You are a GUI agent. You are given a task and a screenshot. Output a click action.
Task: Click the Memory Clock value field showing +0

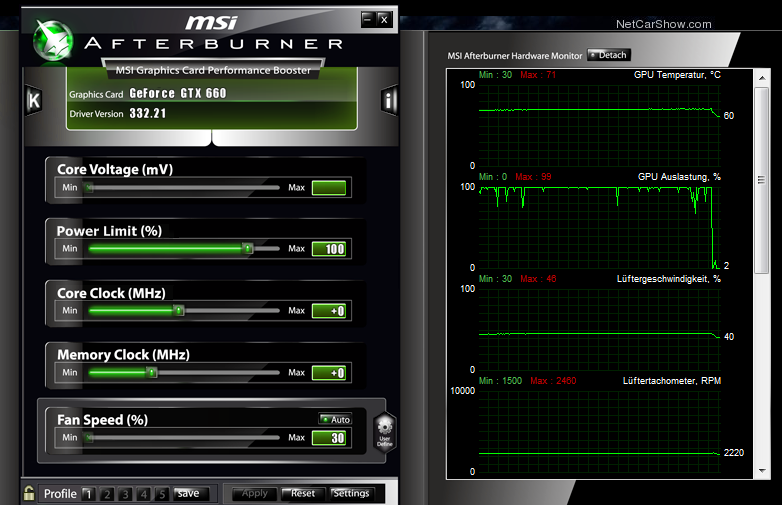(x=329, y=373)
